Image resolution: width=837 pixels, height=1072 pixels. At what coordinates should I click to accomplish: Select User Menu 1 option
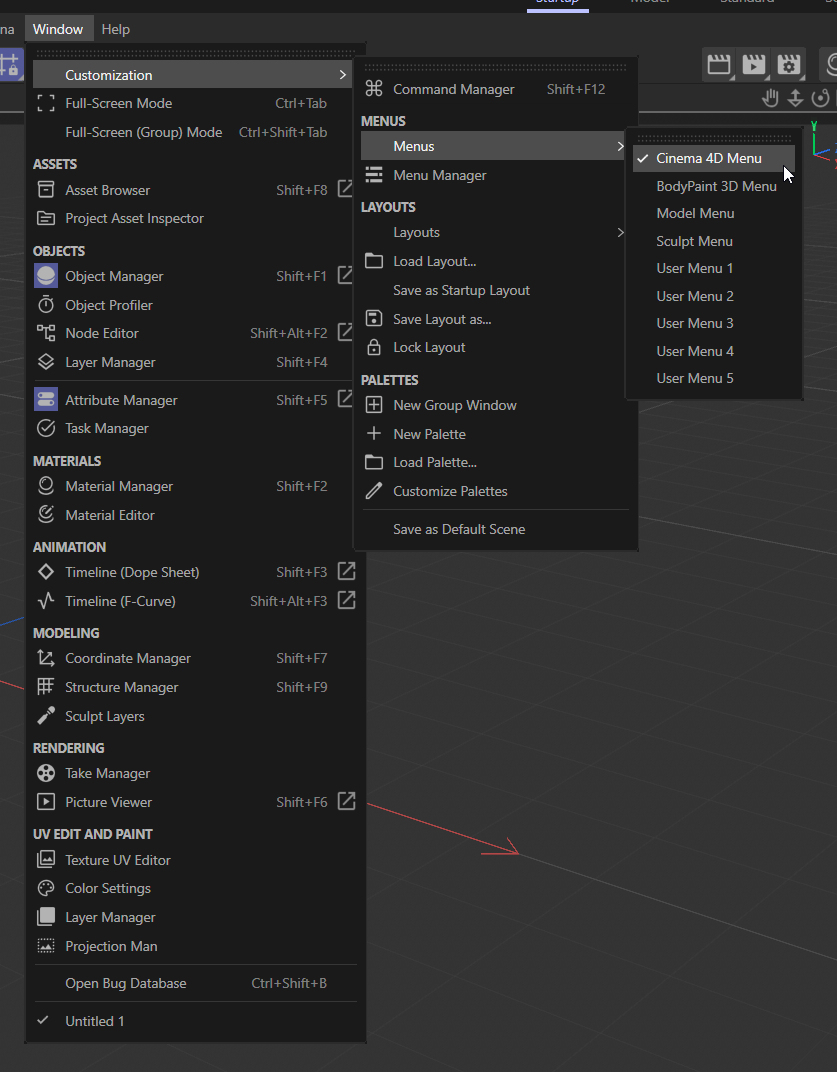(x=713, y=268)
